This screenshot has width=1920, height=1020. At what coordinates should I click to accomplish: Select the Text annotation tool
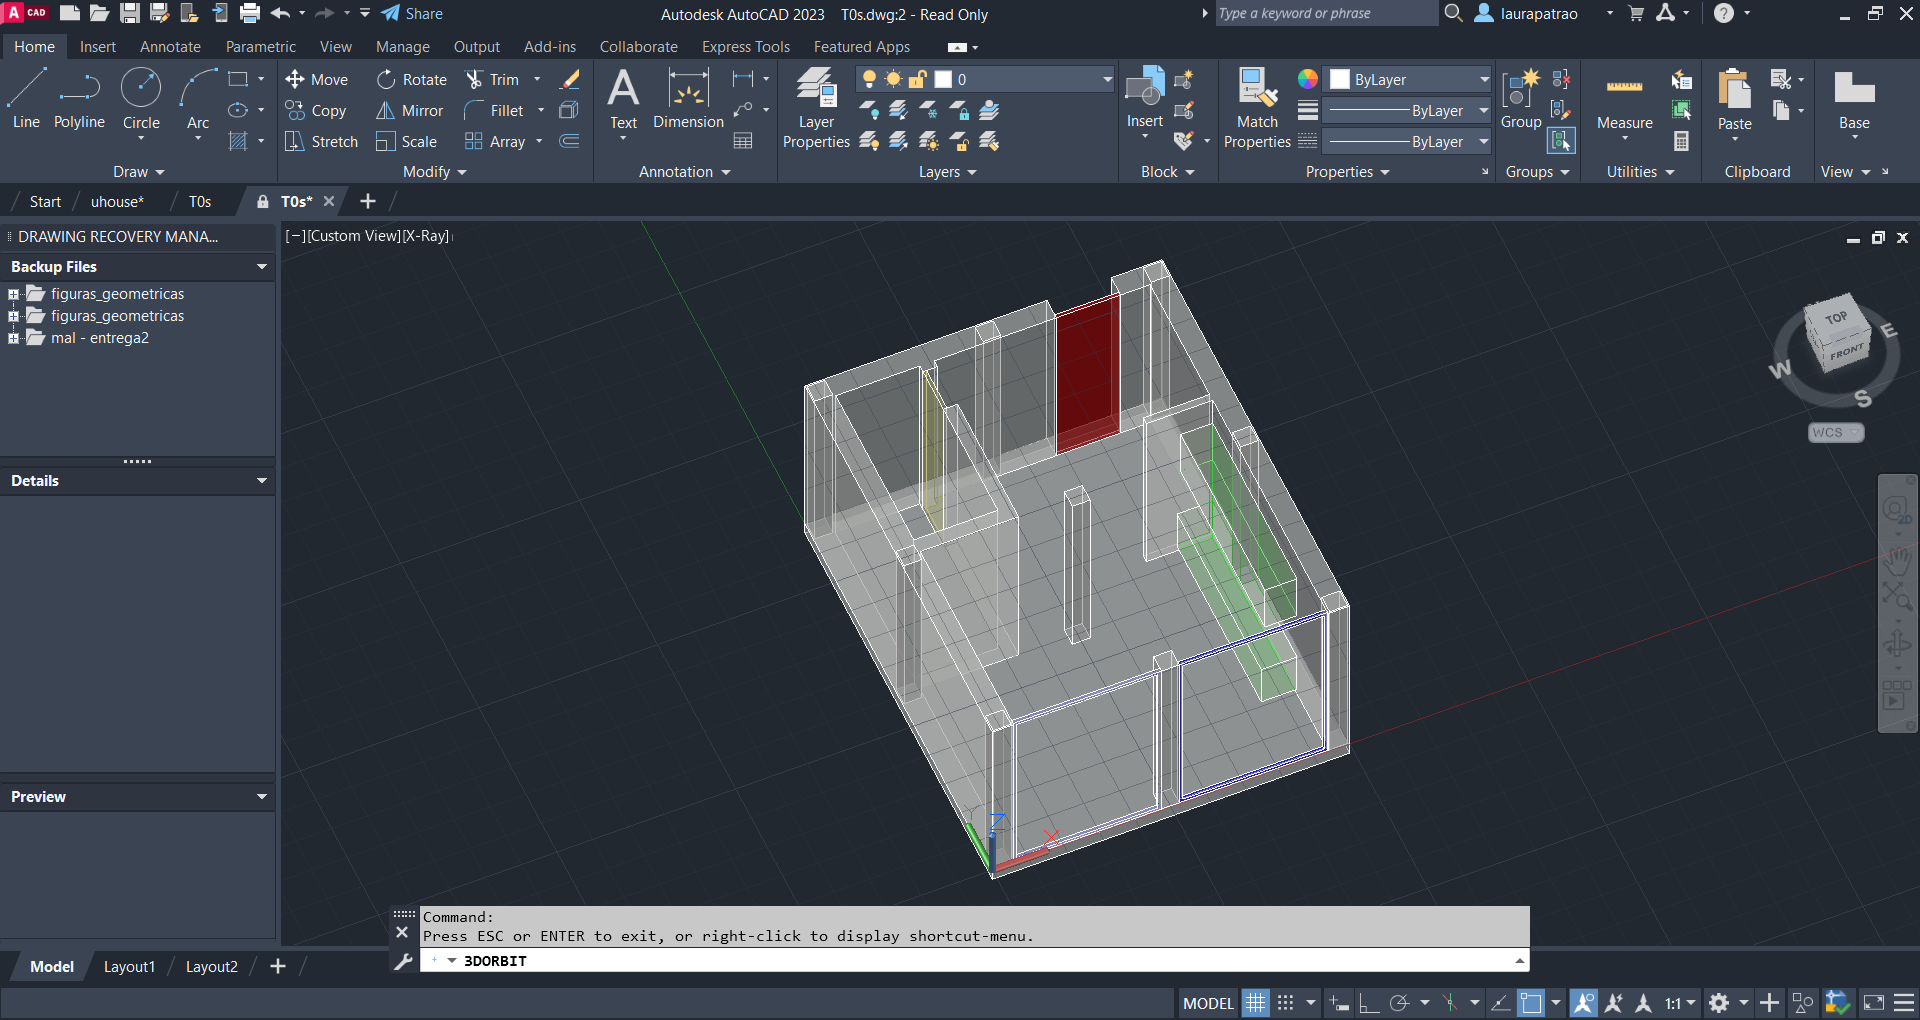pyautogui.click(x=623, y=99)
